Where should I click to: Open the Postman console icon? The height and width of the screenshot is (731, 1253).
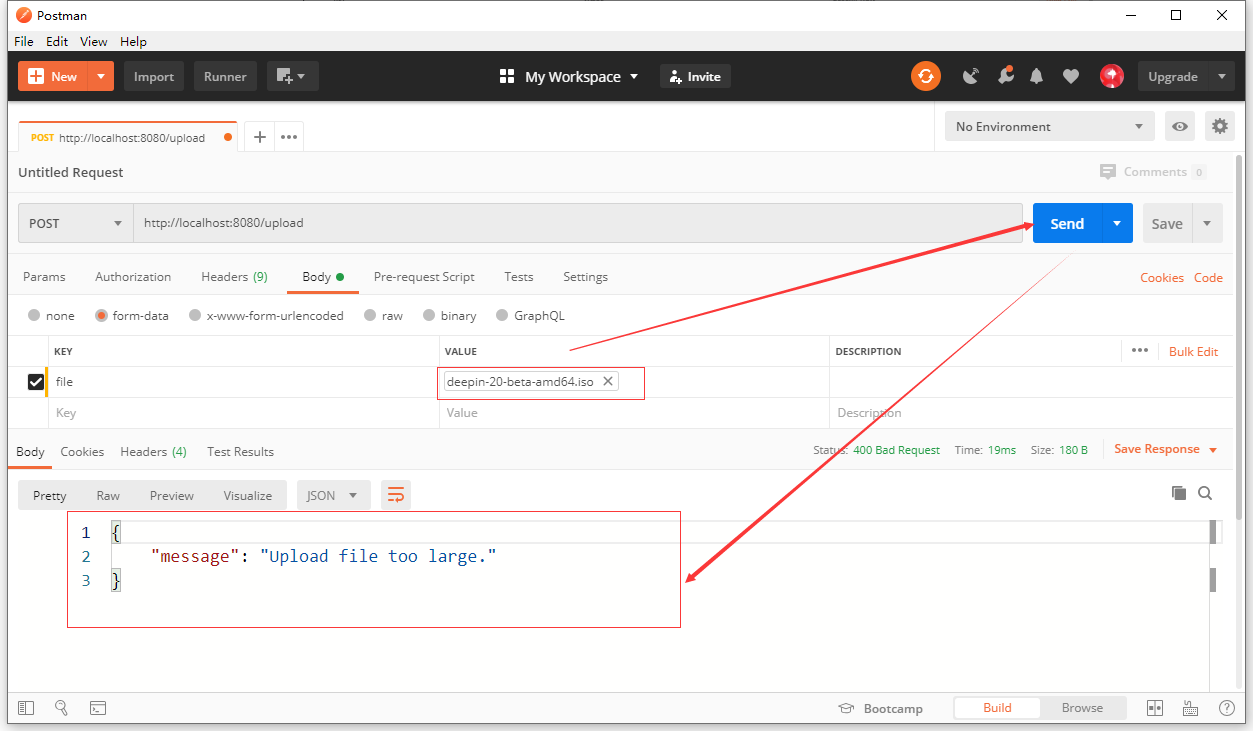point(98,708)
